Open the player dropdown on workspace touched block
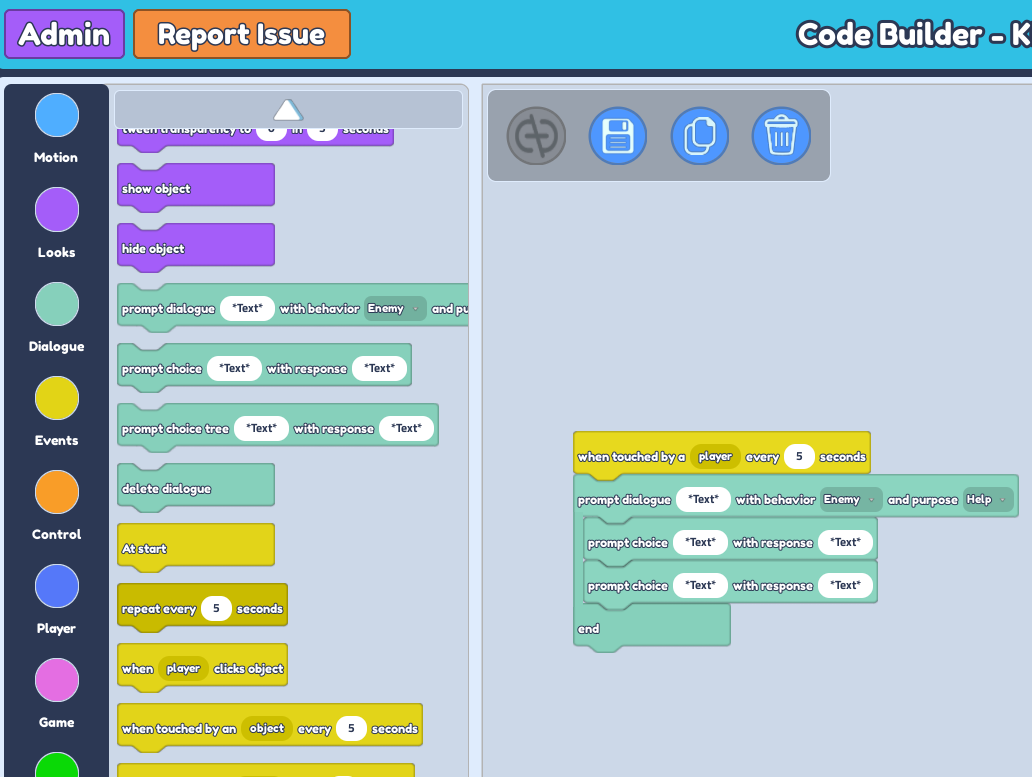1032x777 pixels. coord(715,457)
